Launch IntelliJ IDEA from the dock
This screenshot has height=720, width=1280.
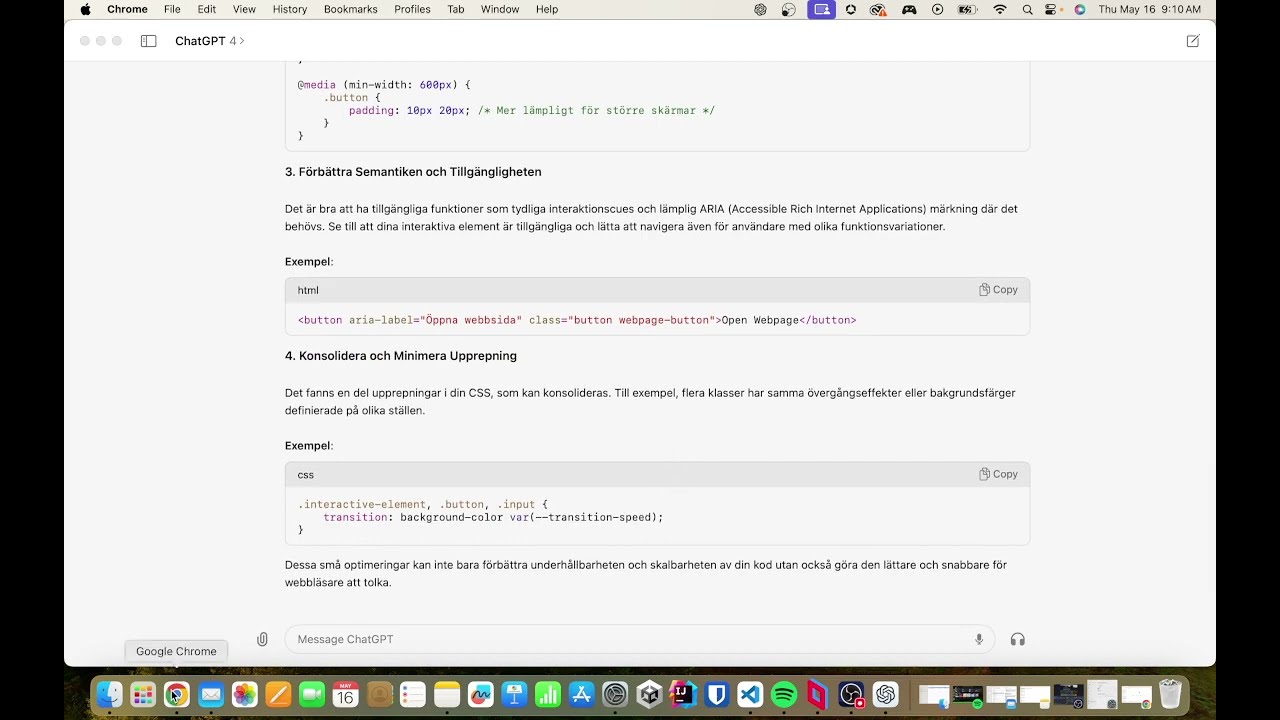pyautogui.click(x=683, y=694)
